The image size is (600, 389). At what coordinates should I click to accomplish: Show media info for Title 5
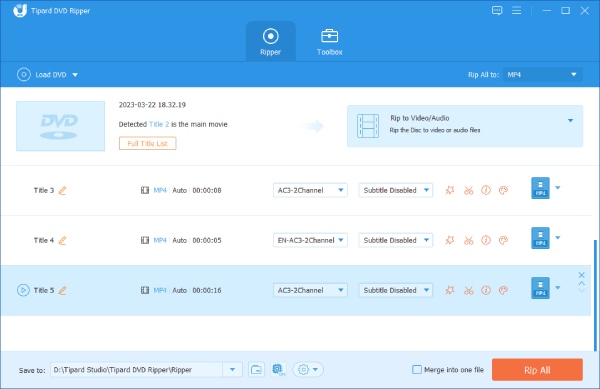[486, 290]
